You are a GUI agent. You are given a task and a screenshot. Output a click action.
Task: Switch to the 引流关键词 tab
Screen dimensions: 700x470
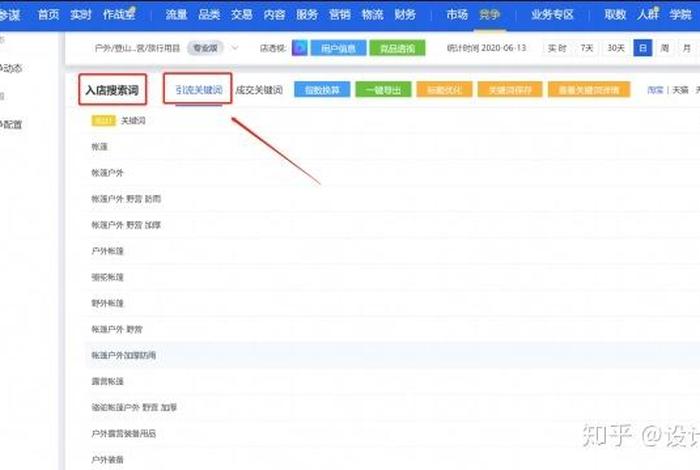pos(199,90)
